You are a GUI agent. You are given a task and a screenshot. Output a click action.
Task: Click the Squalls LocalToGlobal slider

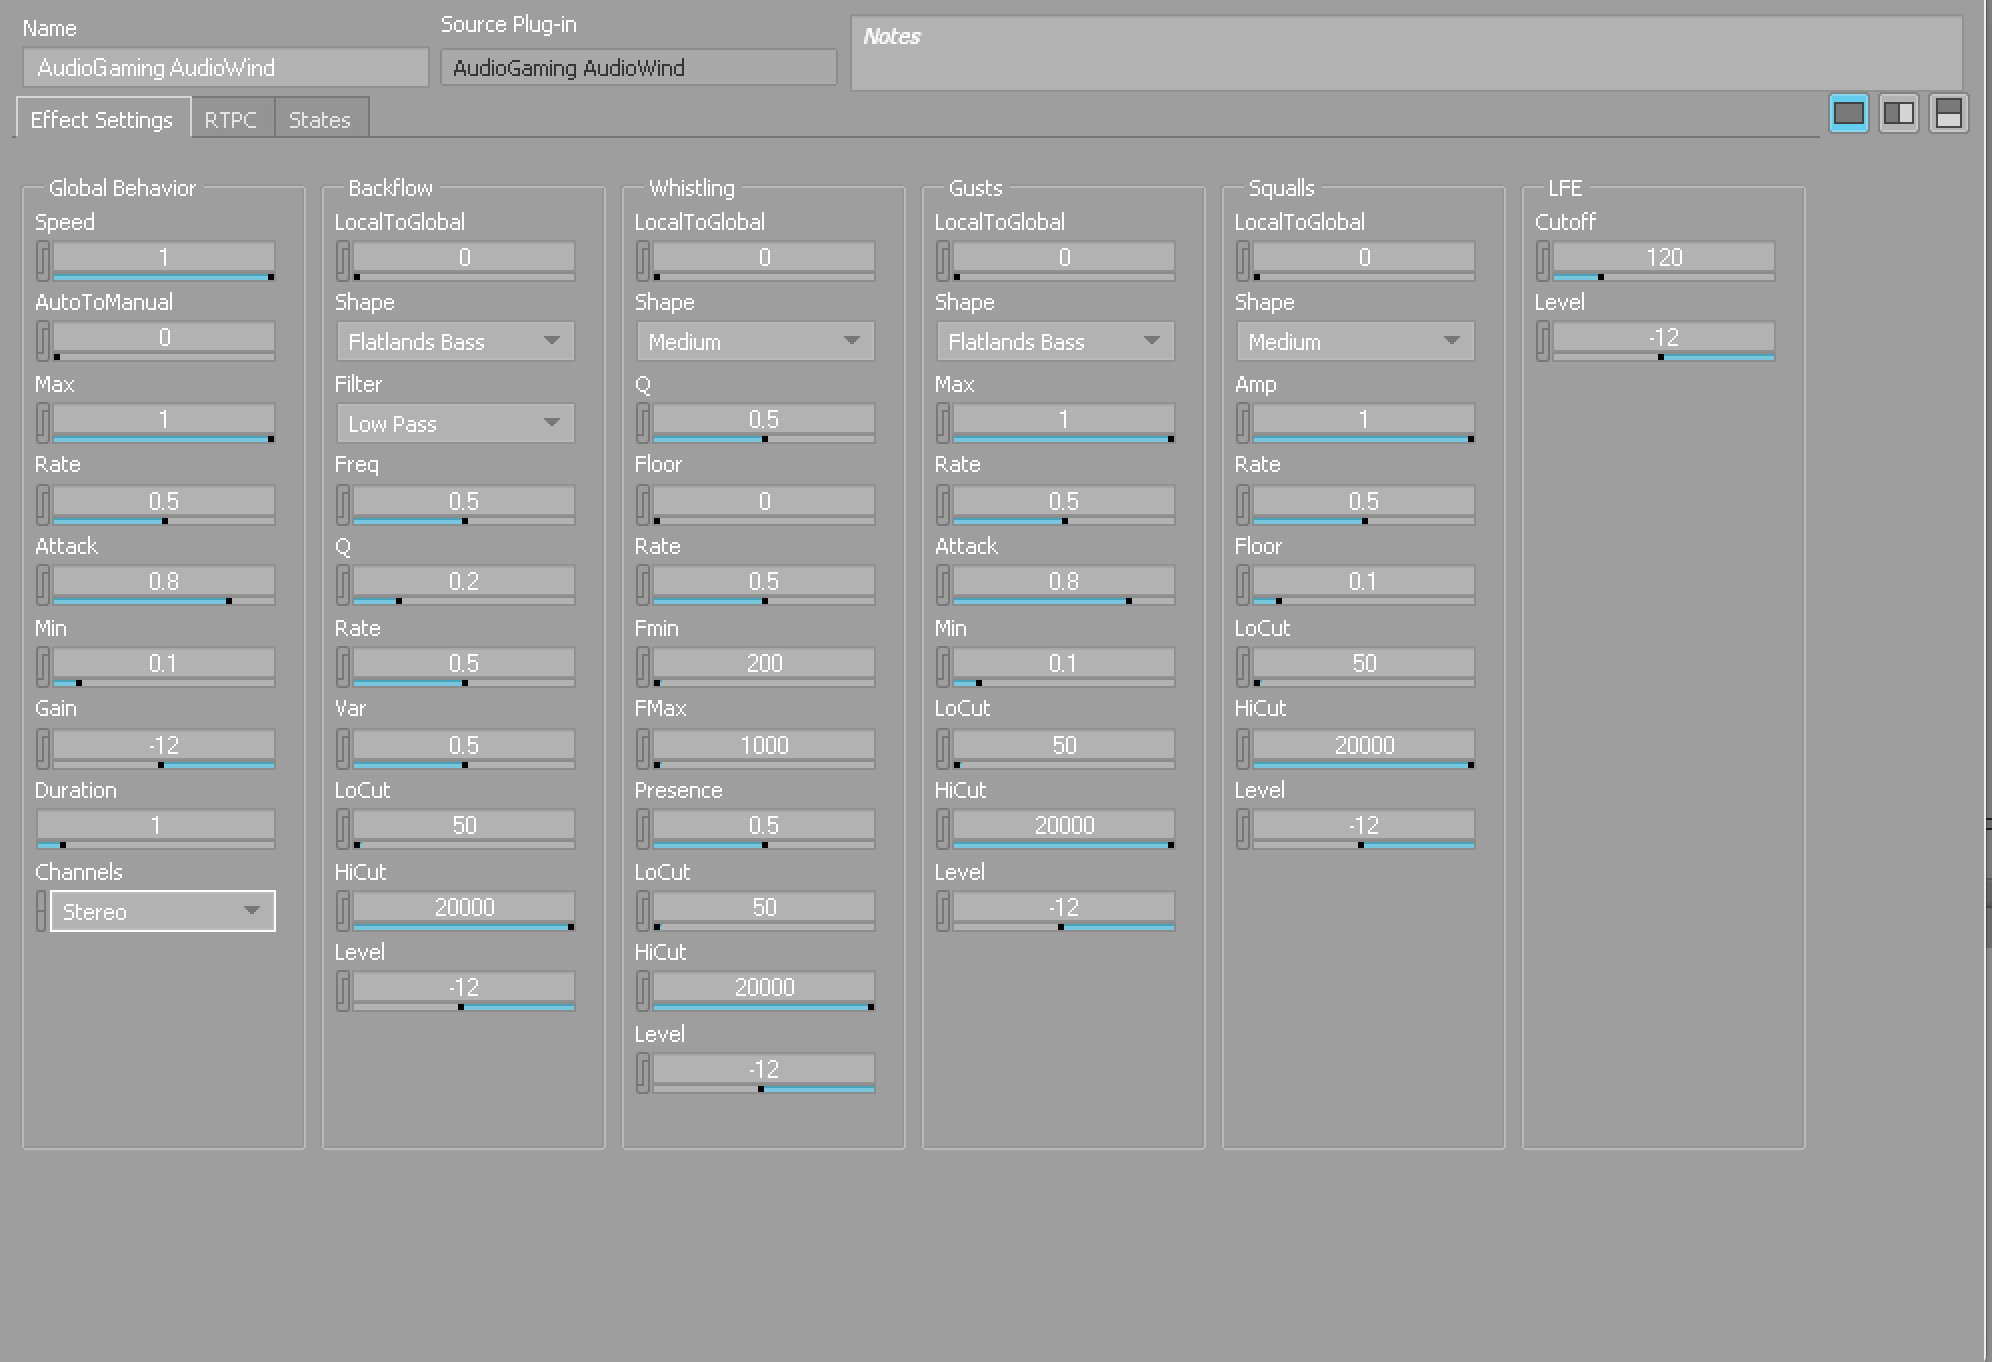pos(1364,260)
